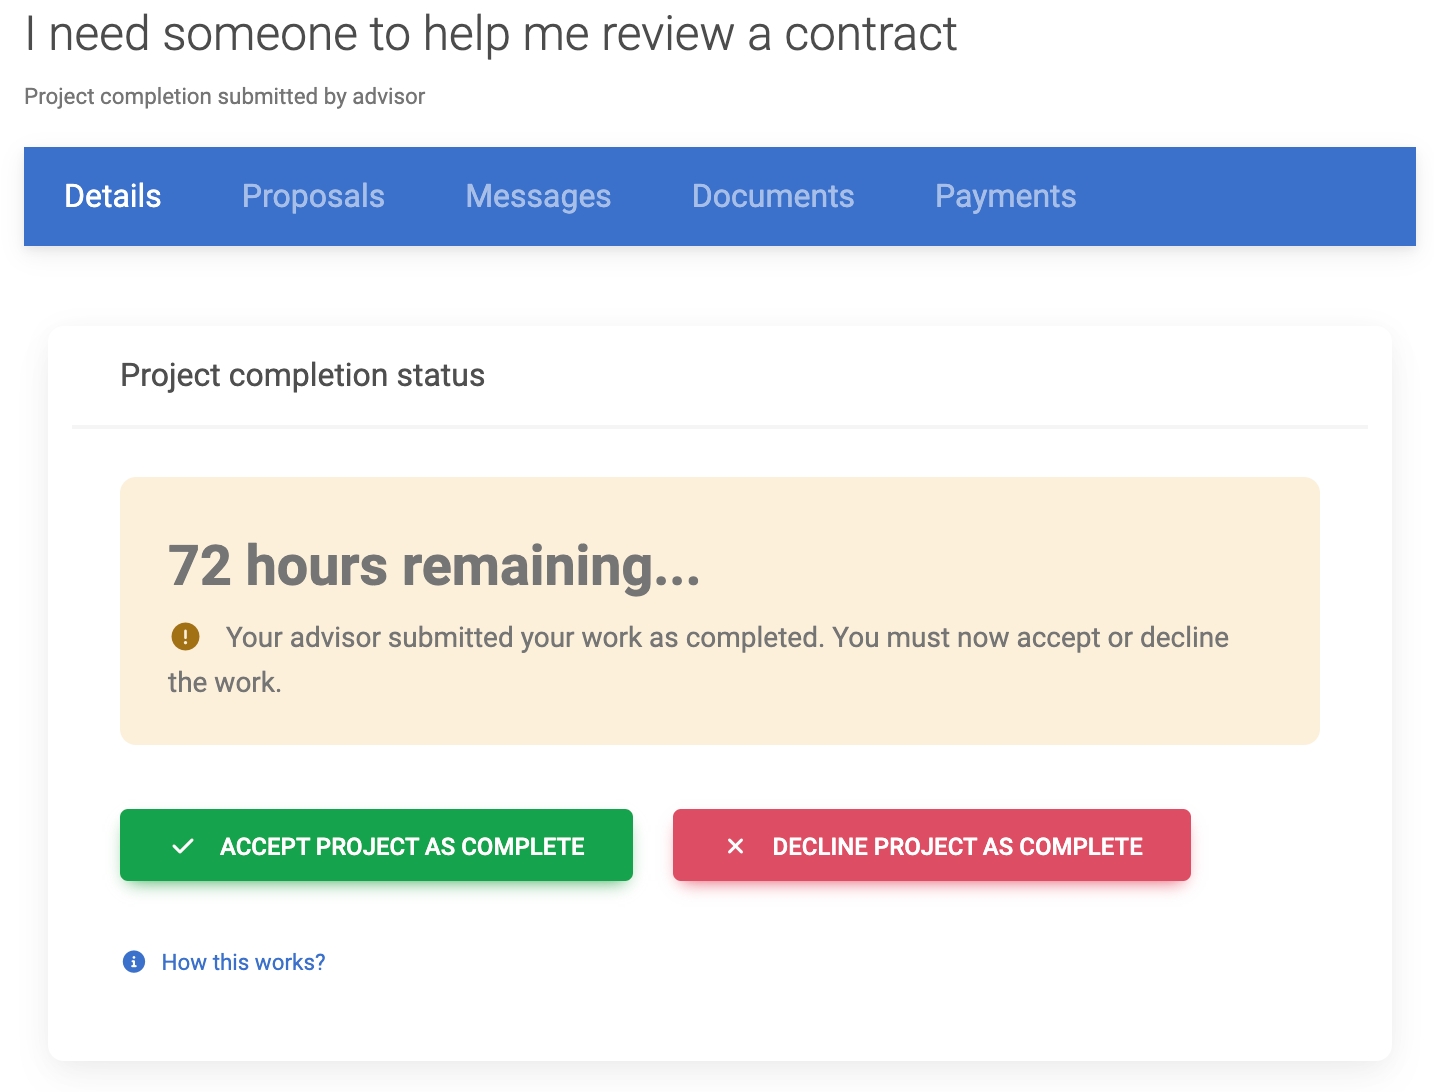Click the checkmark icon on green button

183,846
